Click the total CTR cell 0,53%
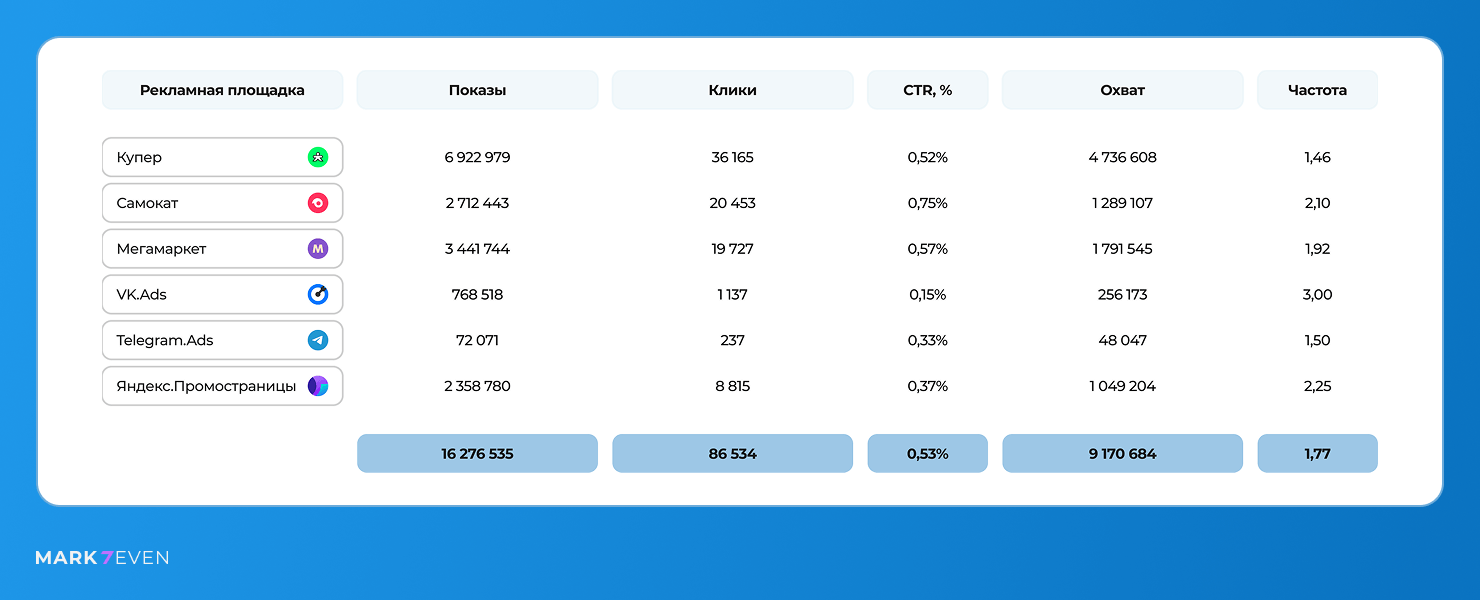The width and height of the screenshot is (1480, 600). click(x=927, y=454)
